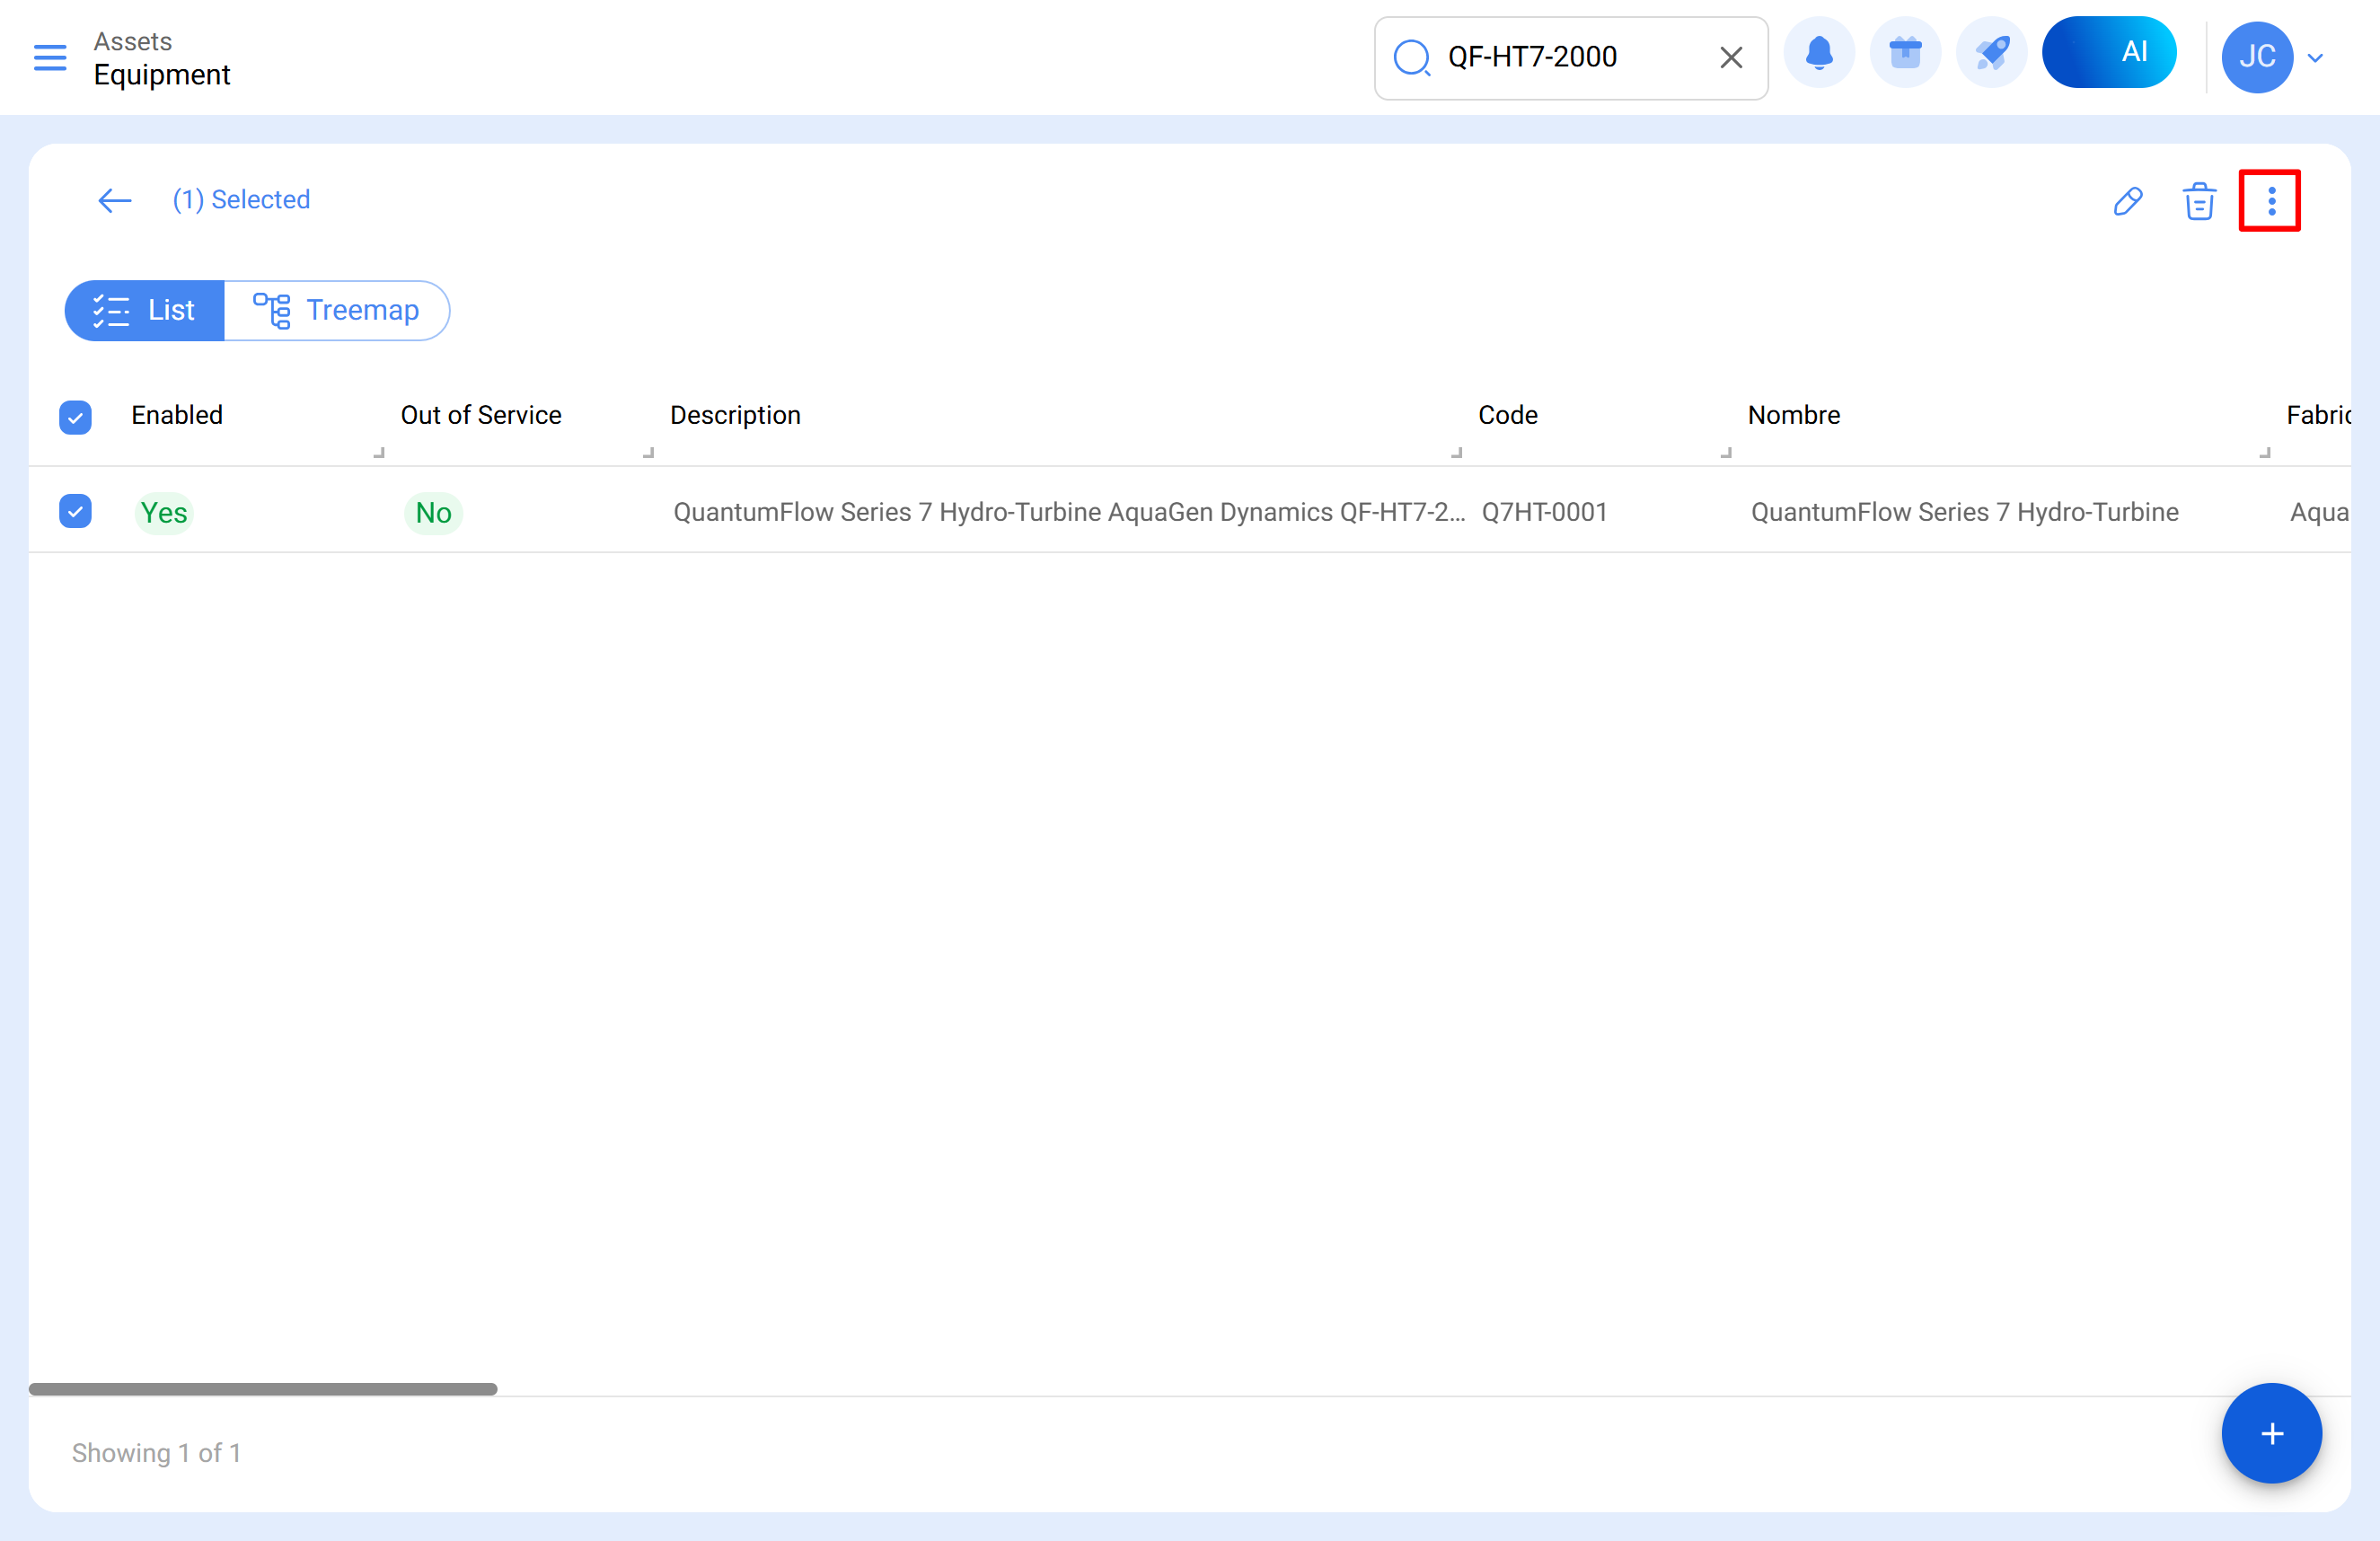Viewport: 2380px width, 1541px height.
Task: Click the back arrow above the list
Action: (x=114, y=200)
